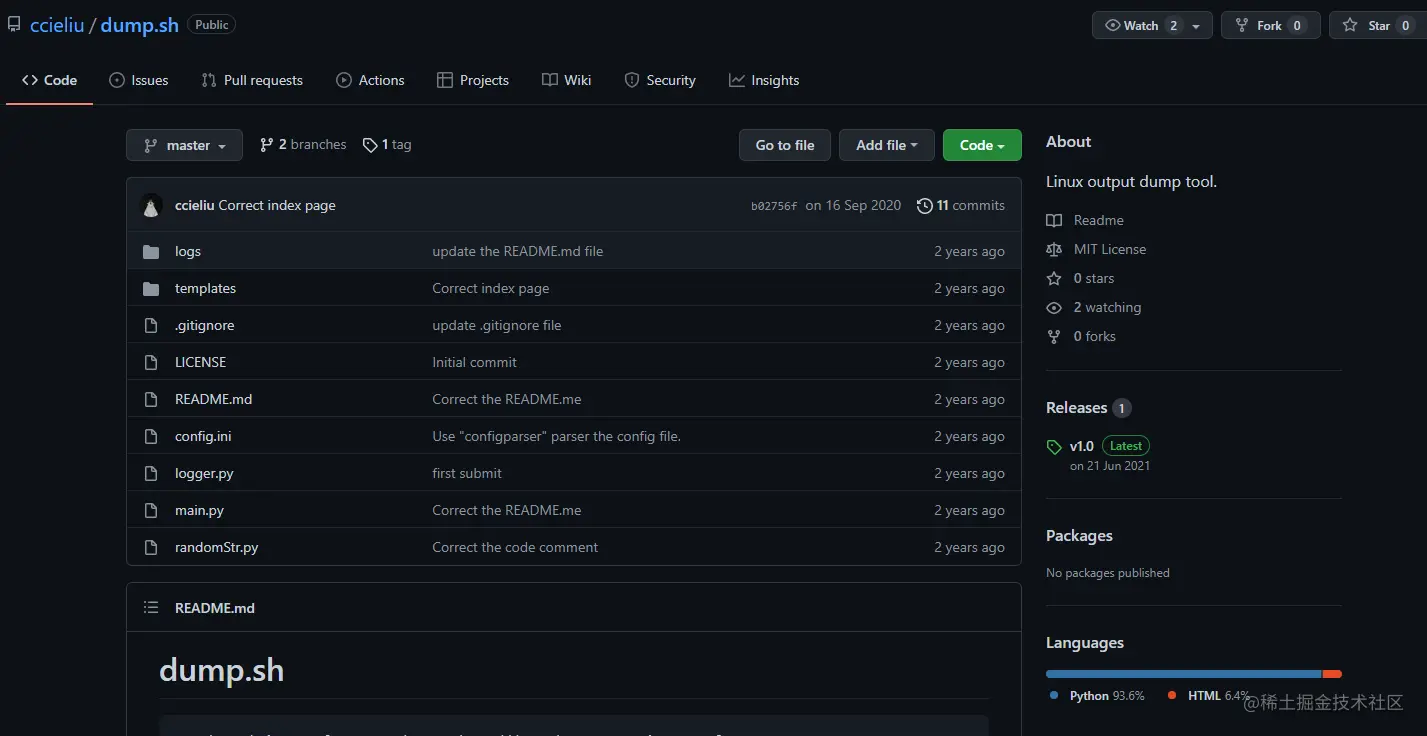
Task: Click the MIT License scale icon
Action: [x=1054, y=250]
